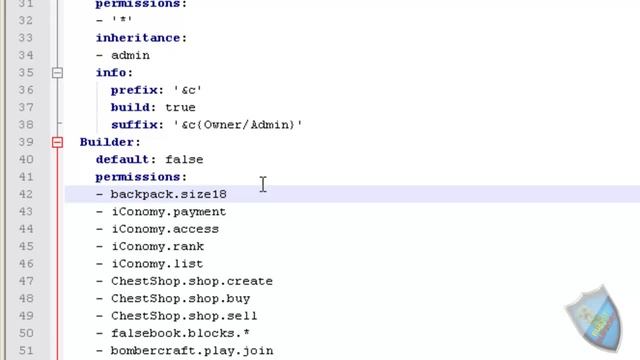640x360 pixels.
Task: Click the 'iConomy.list' entry
Action: 157,263
